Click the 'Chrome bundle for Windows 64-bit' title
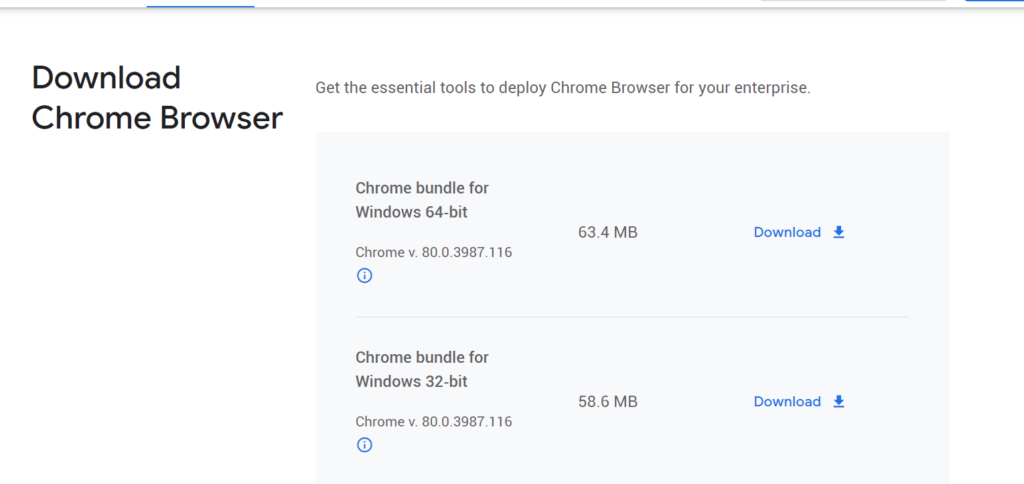The image size is (1024, 484). [421, 200]
